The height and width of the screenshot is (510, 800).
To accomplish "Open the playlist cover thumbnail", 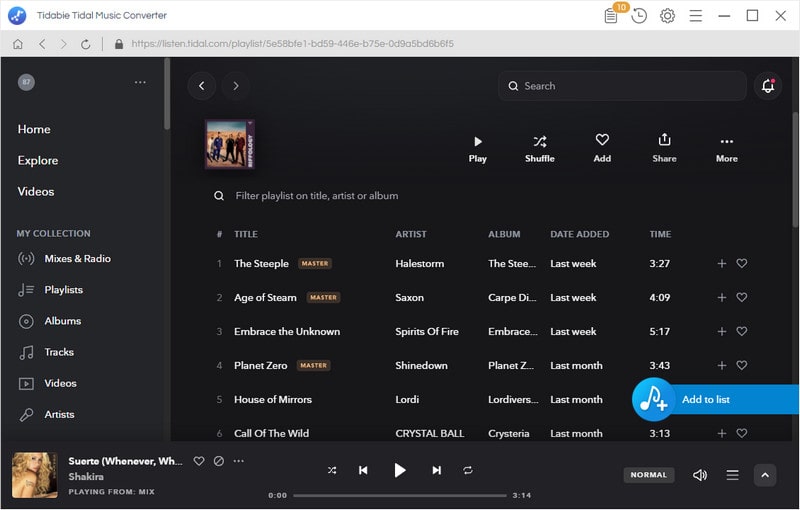I will 230,144.
